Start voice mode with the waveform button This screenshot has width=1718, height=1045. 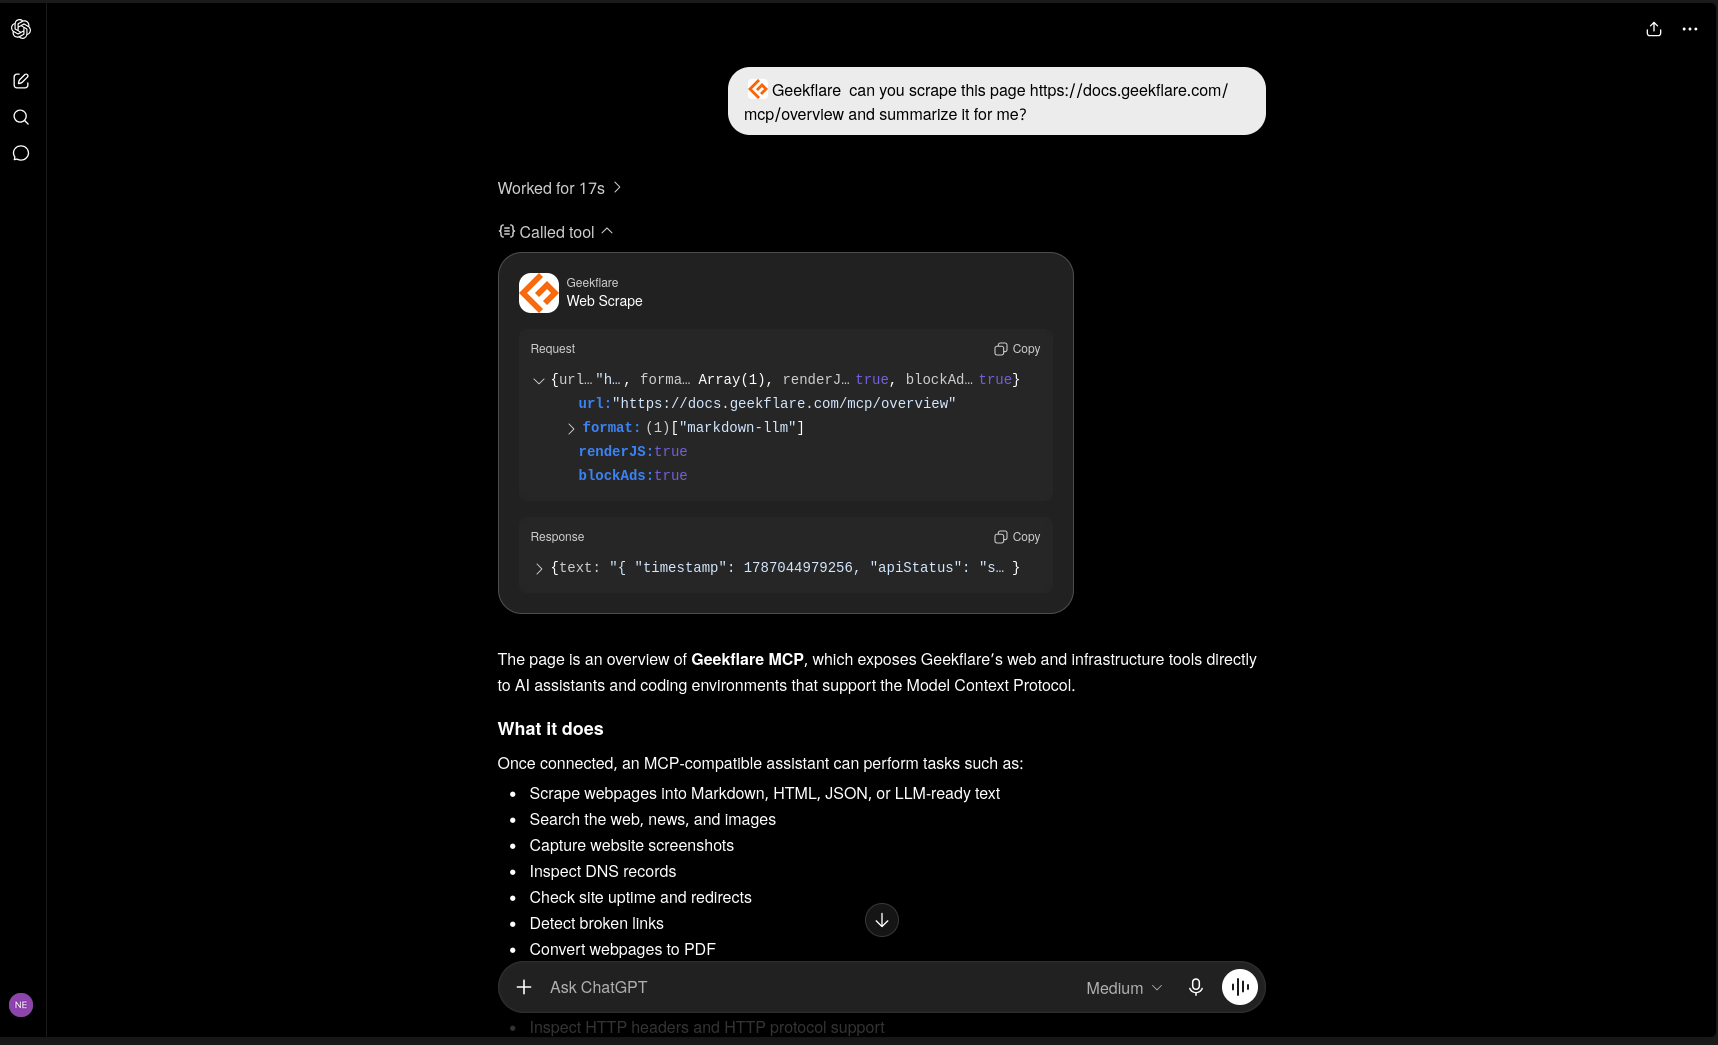pyautogui.click(x=1240, y=987)
